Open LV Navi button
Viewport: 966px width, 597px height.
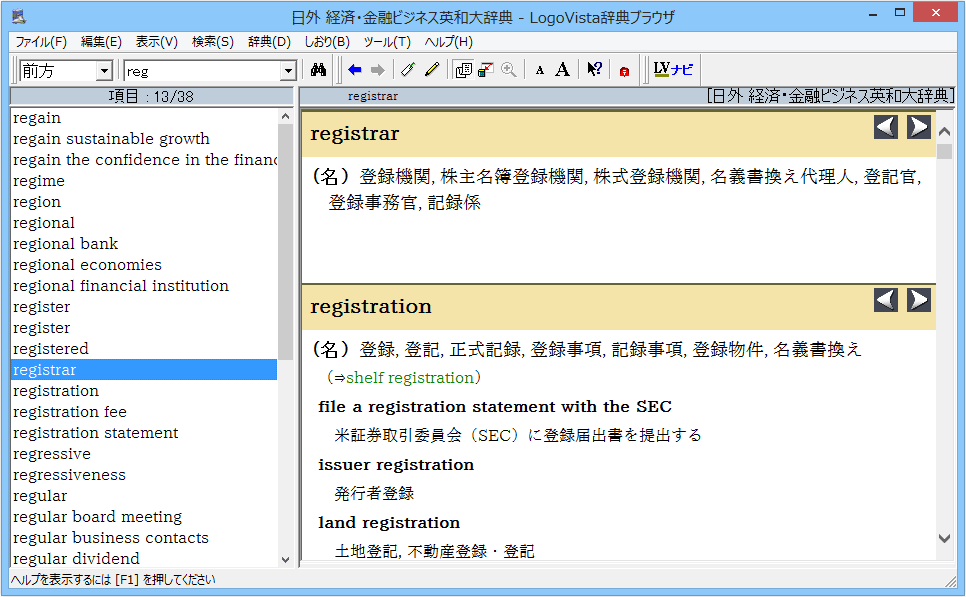pyautogui.click(x=673, y=69)
